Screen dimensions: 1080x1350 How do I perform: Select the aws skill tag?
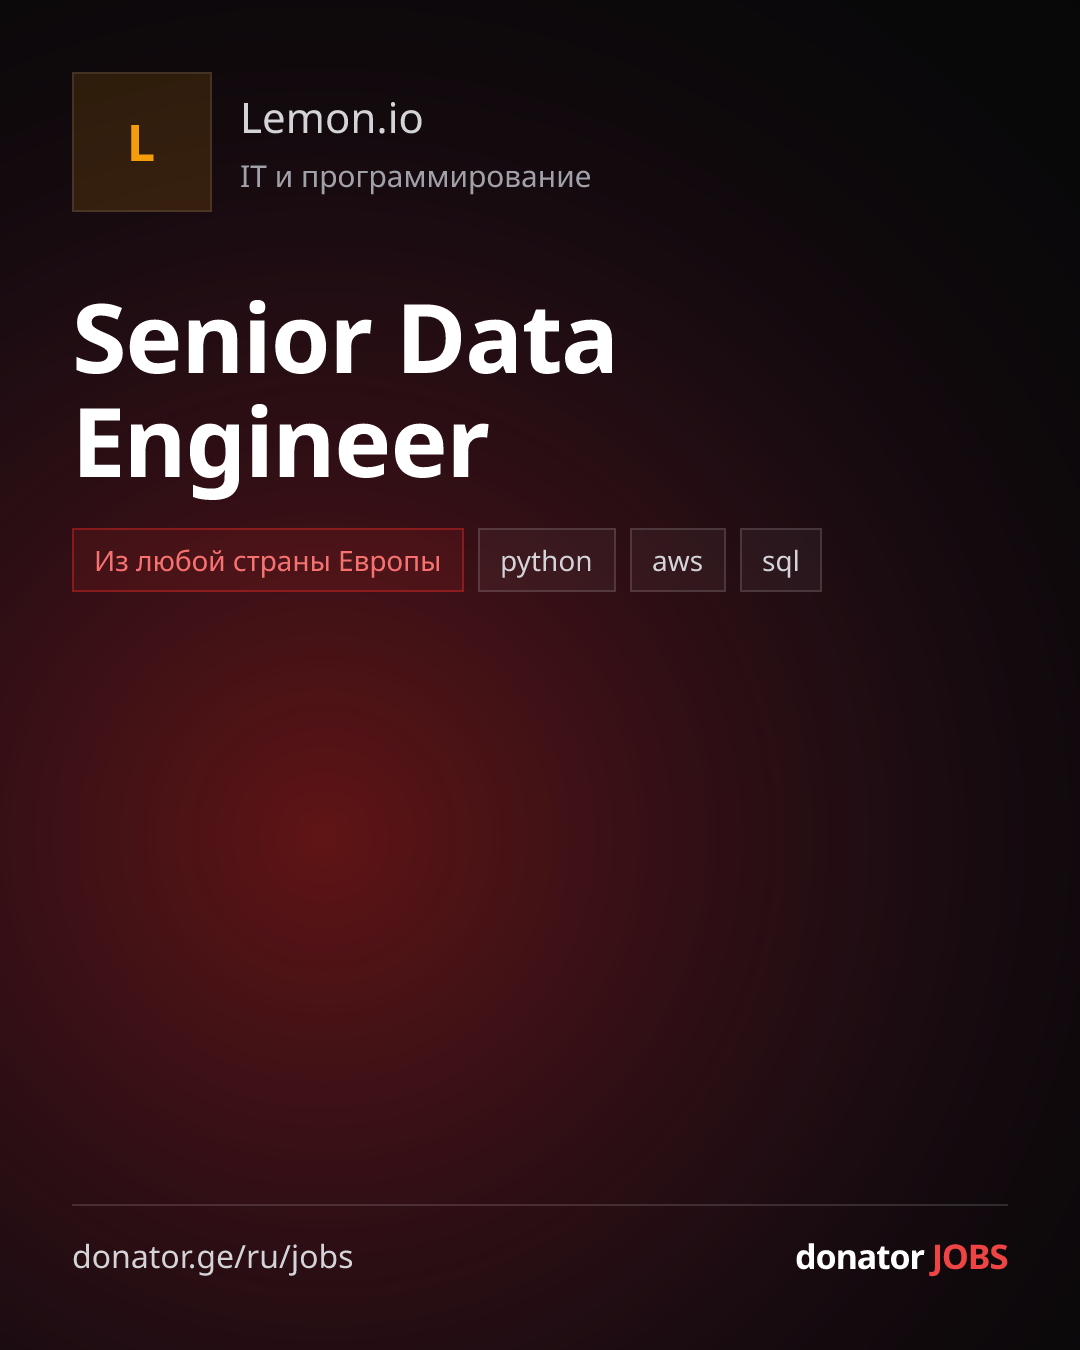click(678, 560)
